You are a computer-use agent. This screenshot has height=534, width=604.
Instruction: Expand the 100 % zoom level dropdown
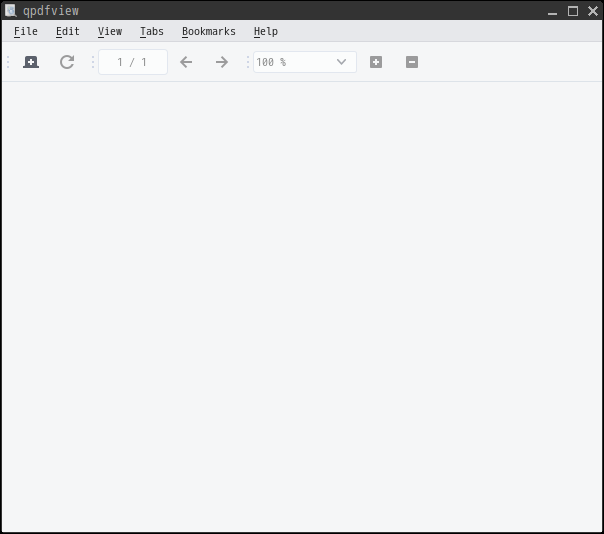click(341, 62)
